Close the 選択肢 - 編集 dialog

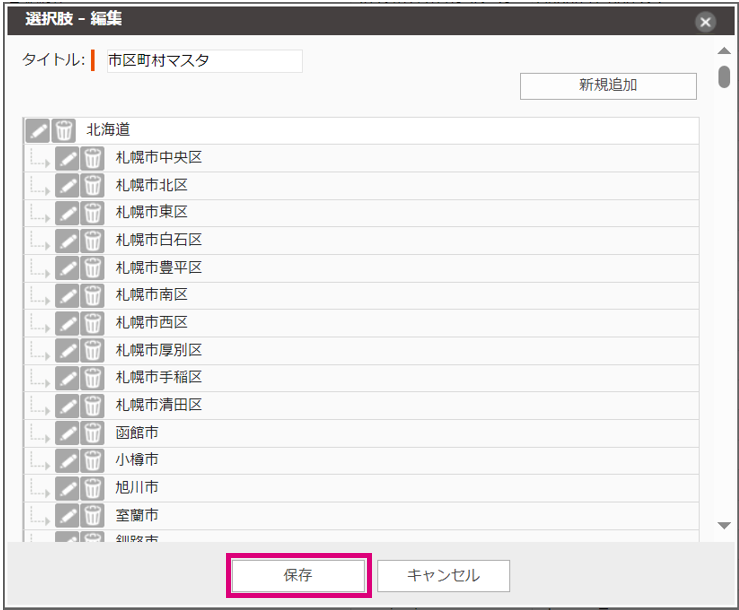coord(706,22)
